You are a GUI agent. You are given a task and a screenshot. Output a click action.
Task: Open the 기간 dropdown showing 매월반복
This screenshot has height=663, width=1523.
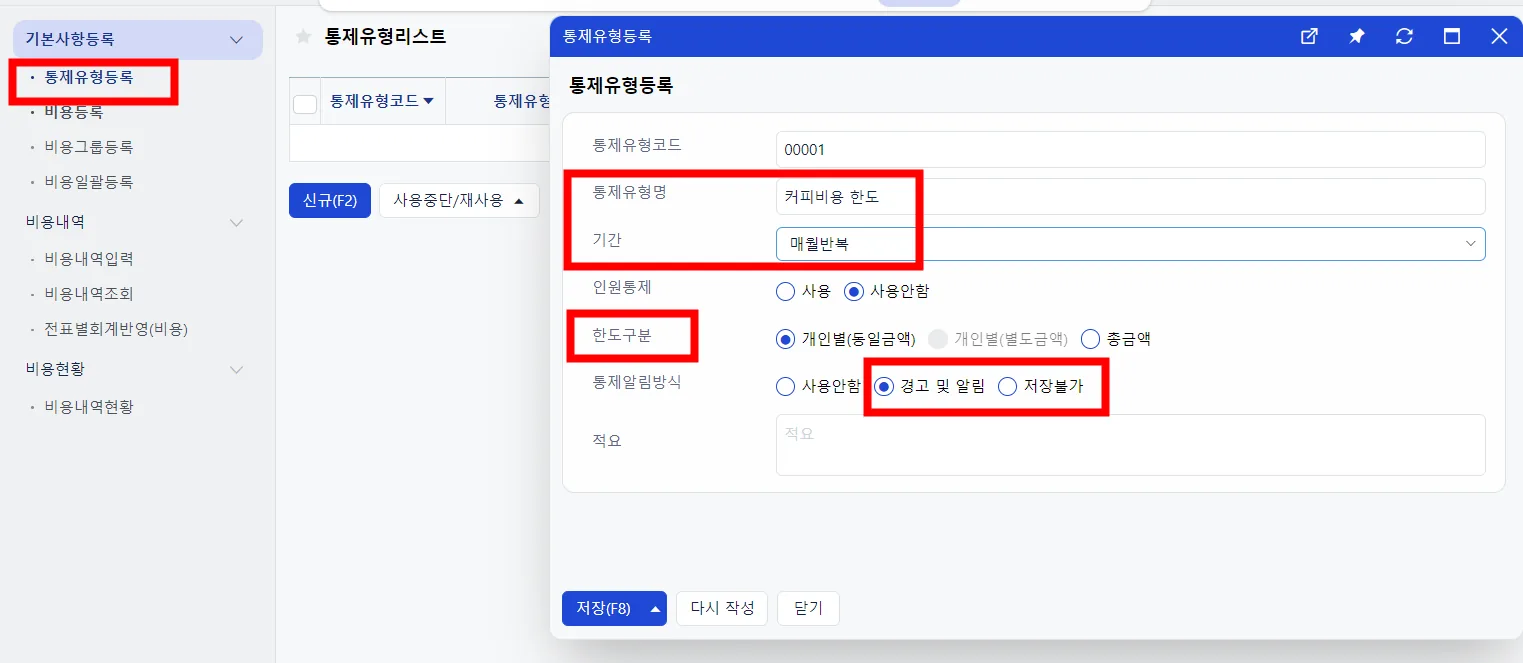coord(1130,244)
